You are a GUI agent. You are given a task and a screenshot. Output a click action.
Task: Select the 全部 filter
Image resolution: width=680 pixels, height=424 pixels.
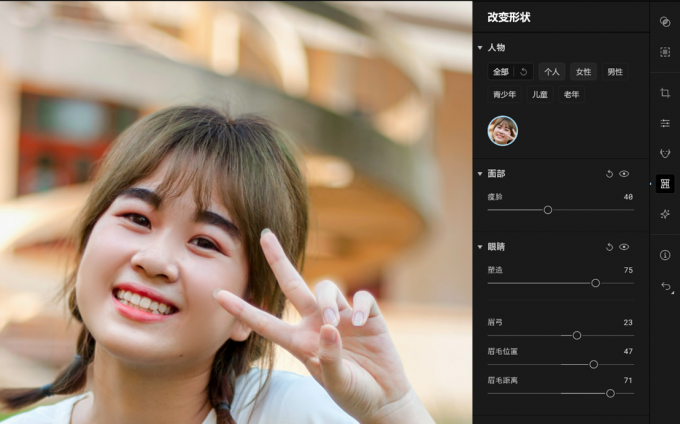click(x=501, y=72)
